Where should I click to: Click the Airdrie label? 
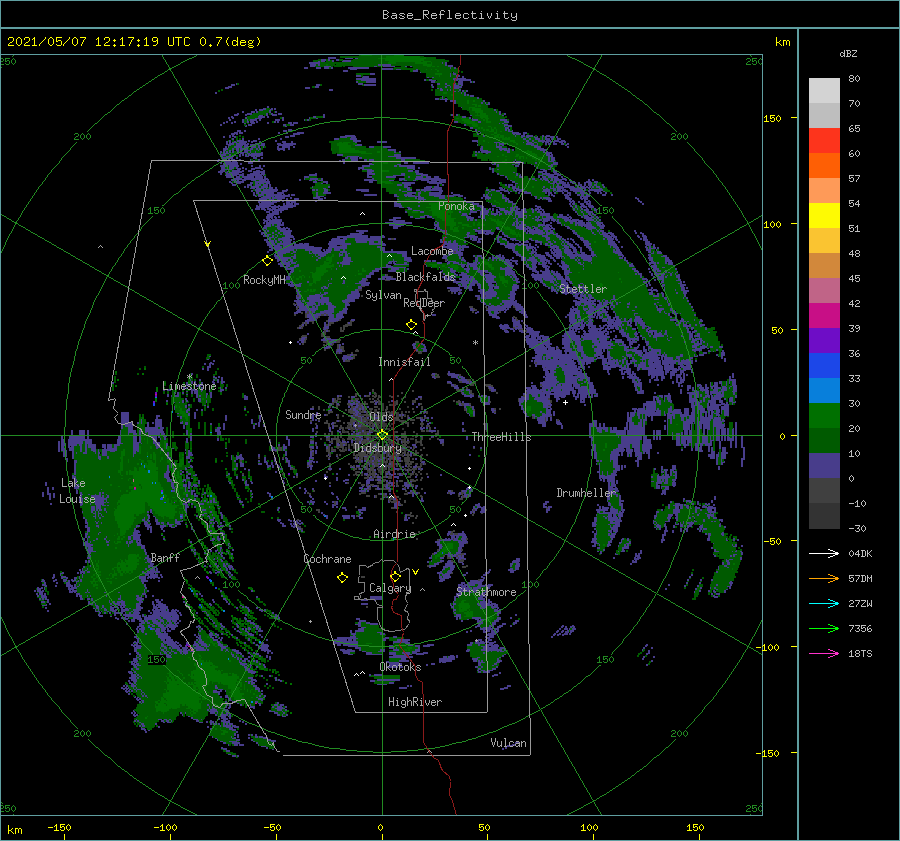tap(394, 534)
